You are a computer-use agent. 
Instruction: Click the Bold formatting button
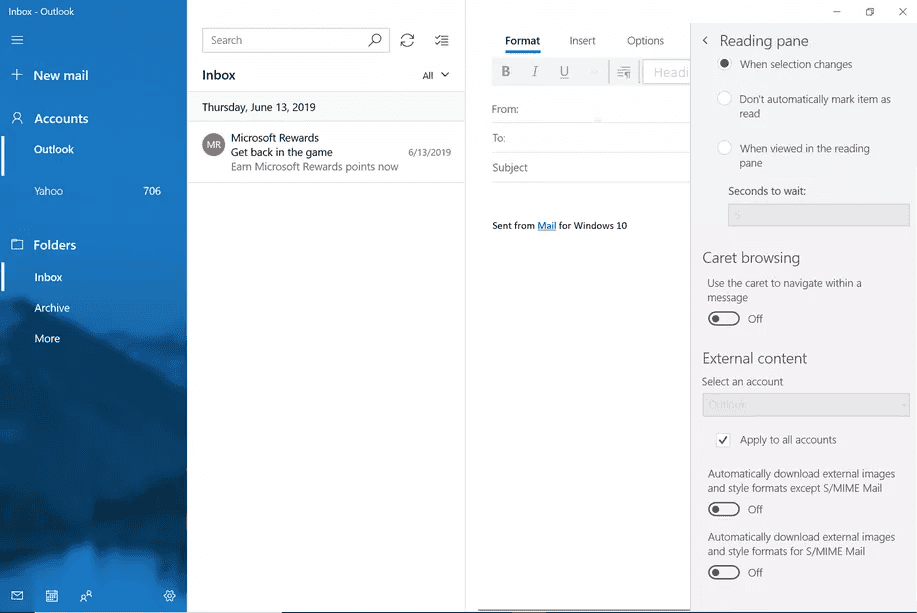(x=506, y=71)
